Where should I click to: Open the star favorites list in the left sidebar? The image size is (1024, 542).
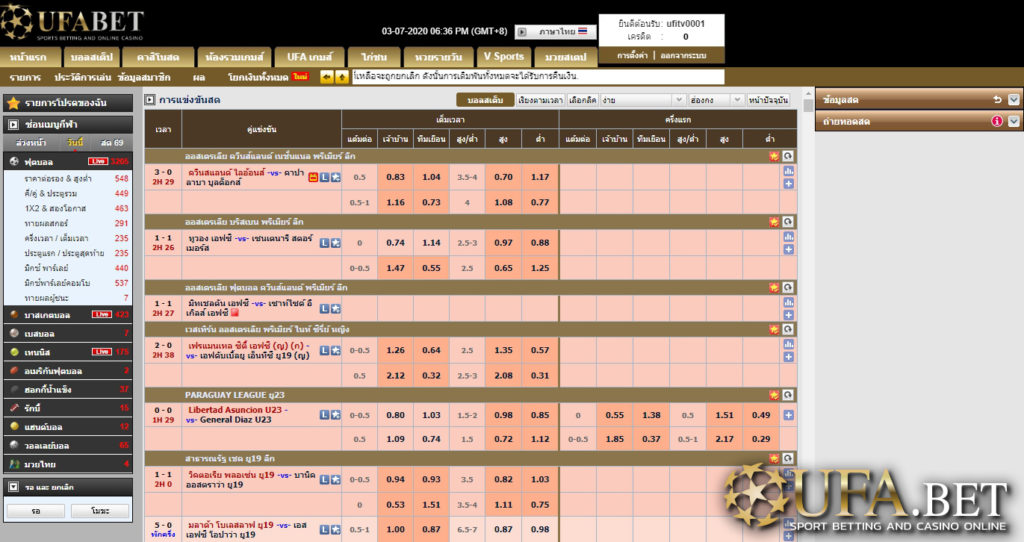(68, 103)
